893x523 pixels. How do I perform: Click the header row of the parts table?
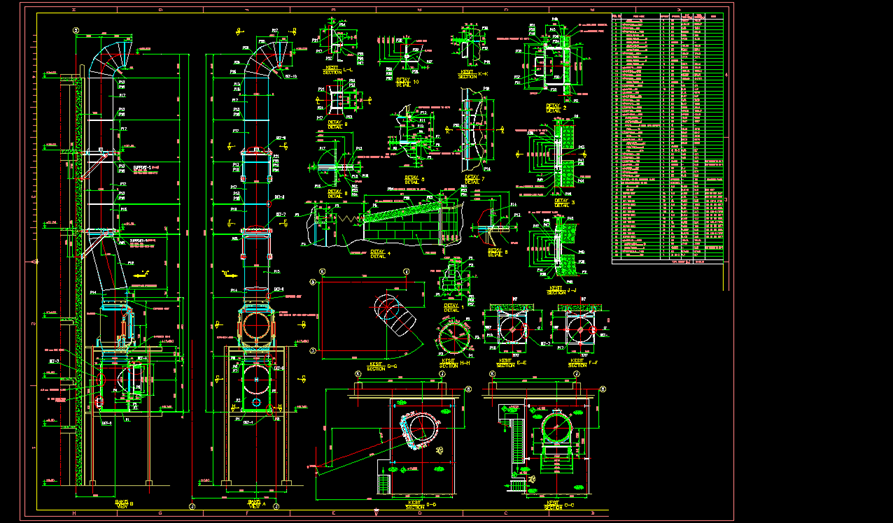668,17
